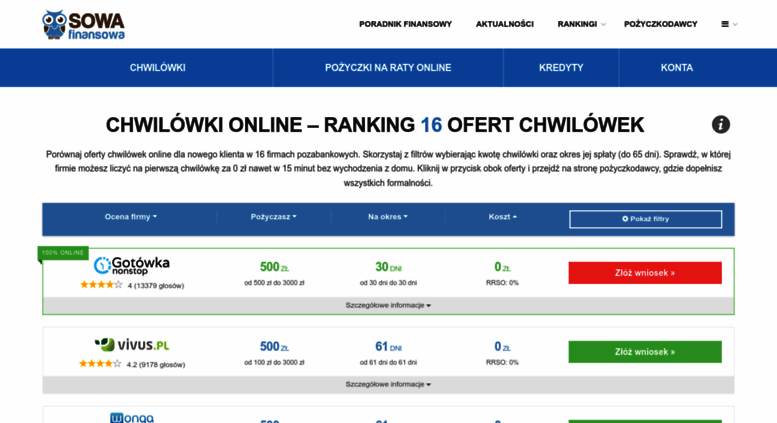Screen dimensions: 777x423
Task: Click the Gotówka nonstop logo
Action: click(x=132, y=265)
